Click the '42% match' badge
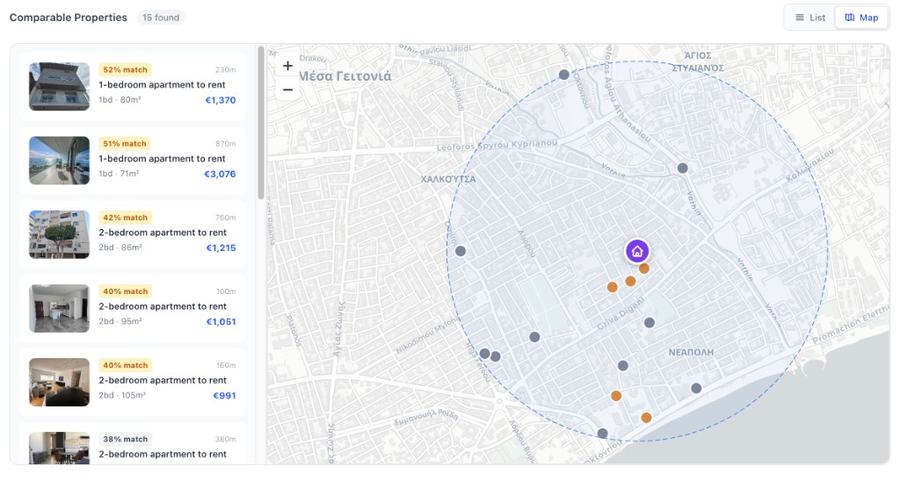This screenshot has height=481, width=900. pyautogui.click(x=125, y=218)
